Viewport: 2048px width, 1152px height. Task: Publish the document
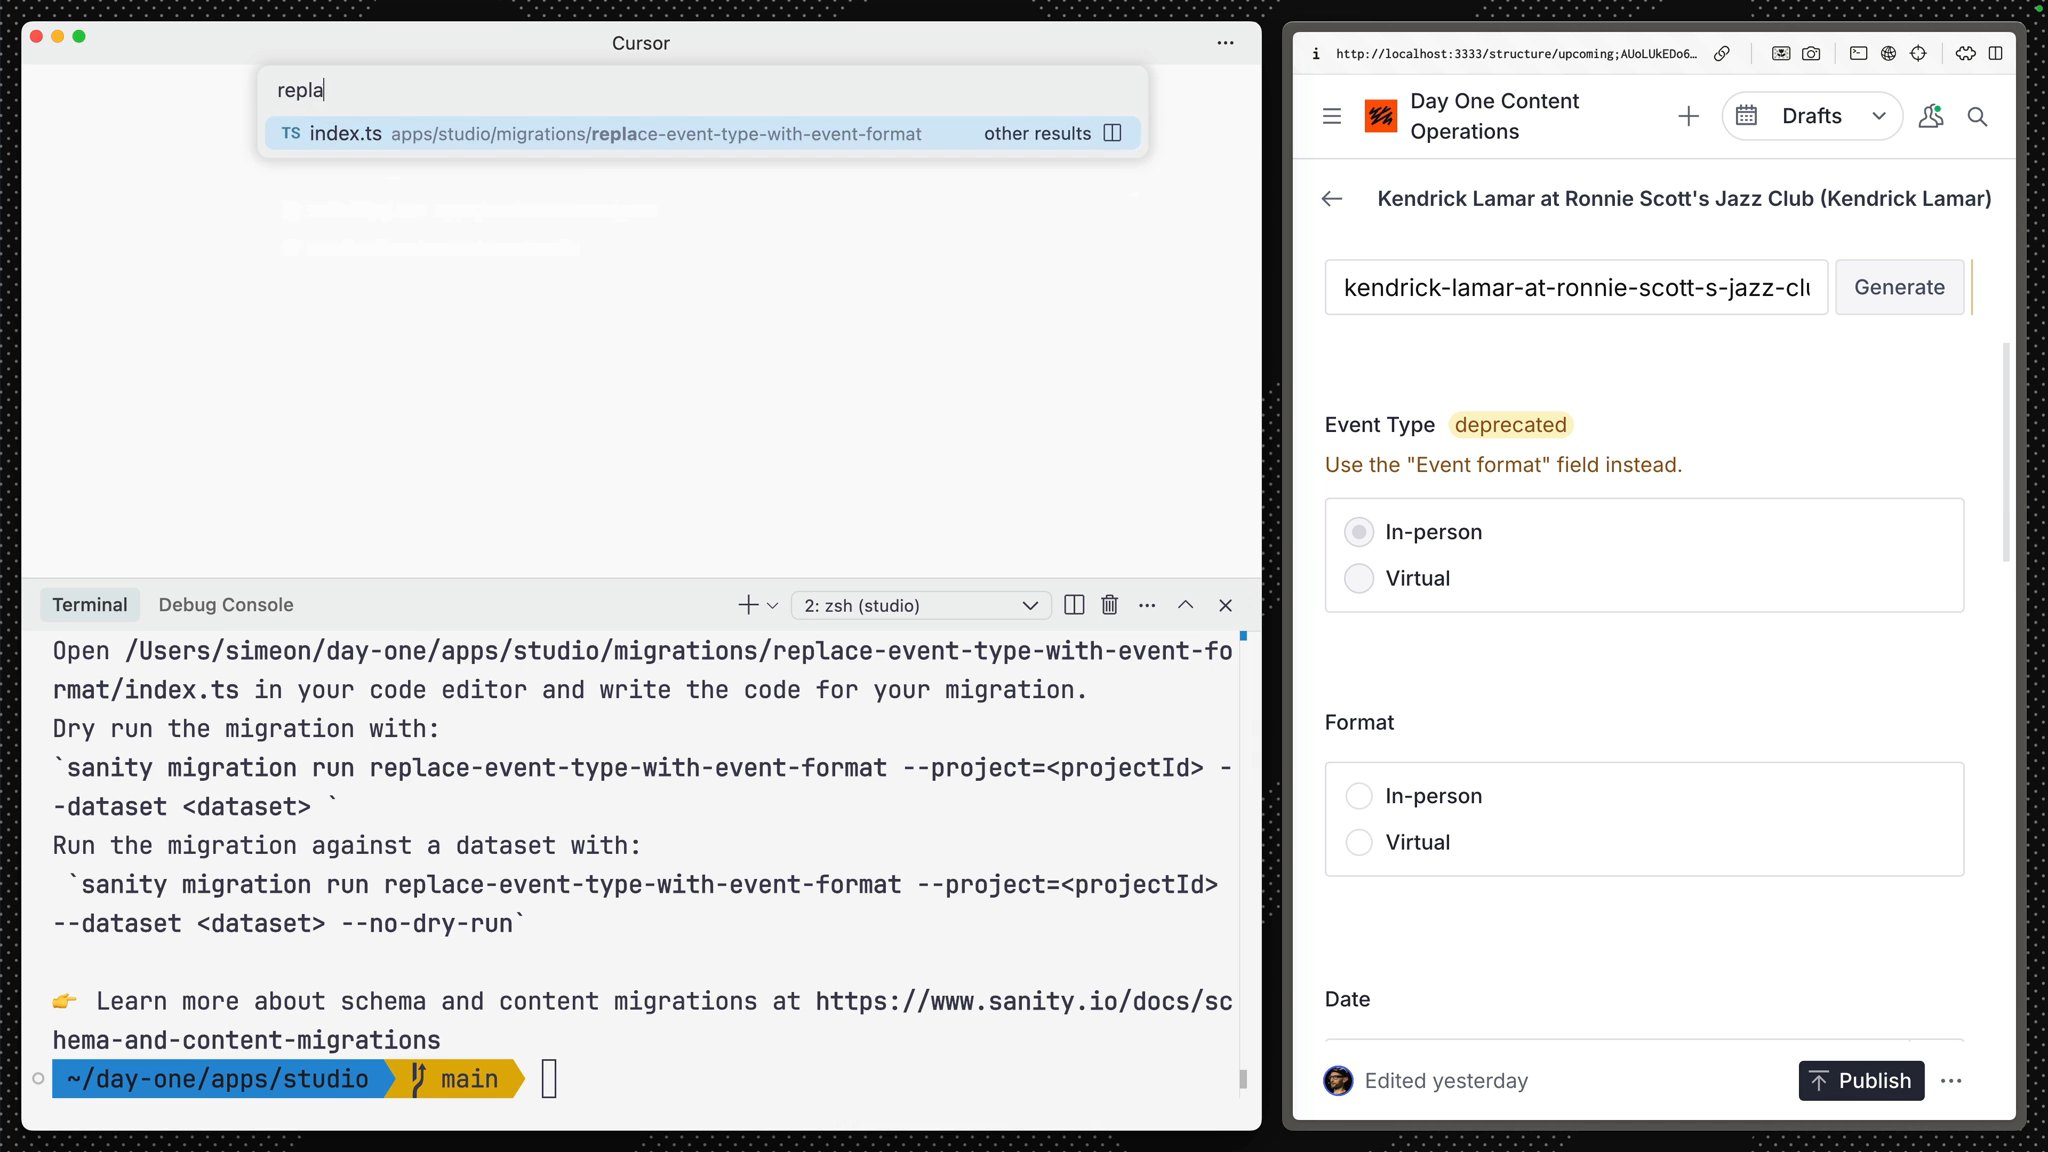pyautogui.click(x=1861, y=1081)
